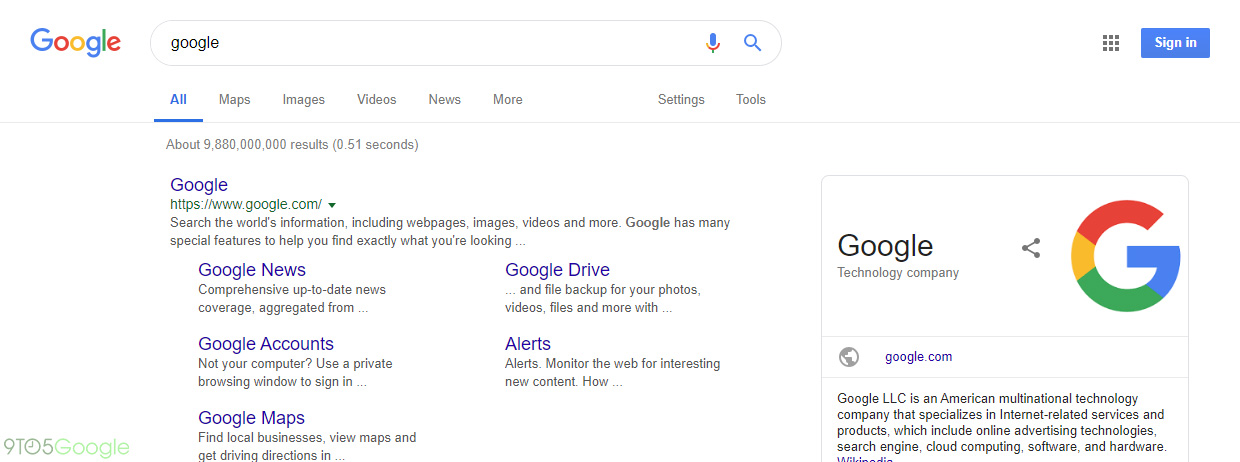Open the Settings menu
Image resolution: width=1240 pixels, height=462 pixels.
681,100
